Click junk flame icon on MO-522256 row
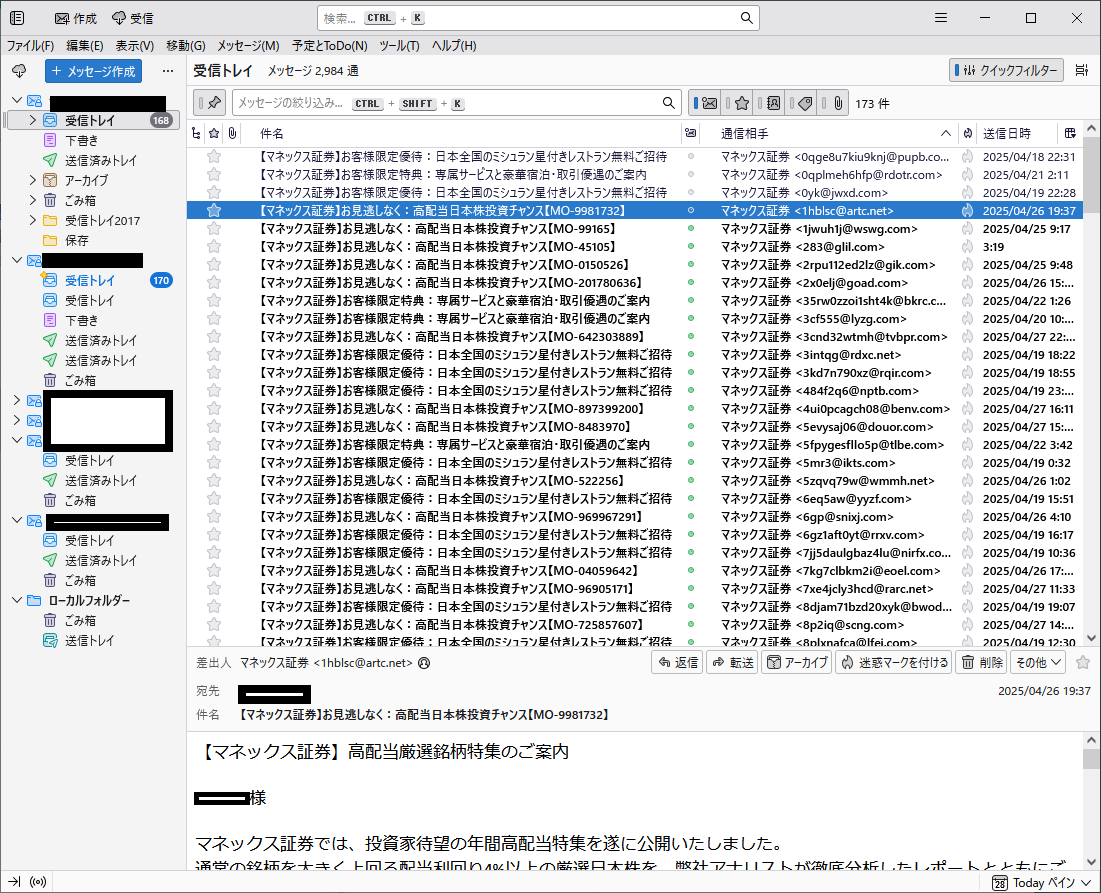 point(968,481)
